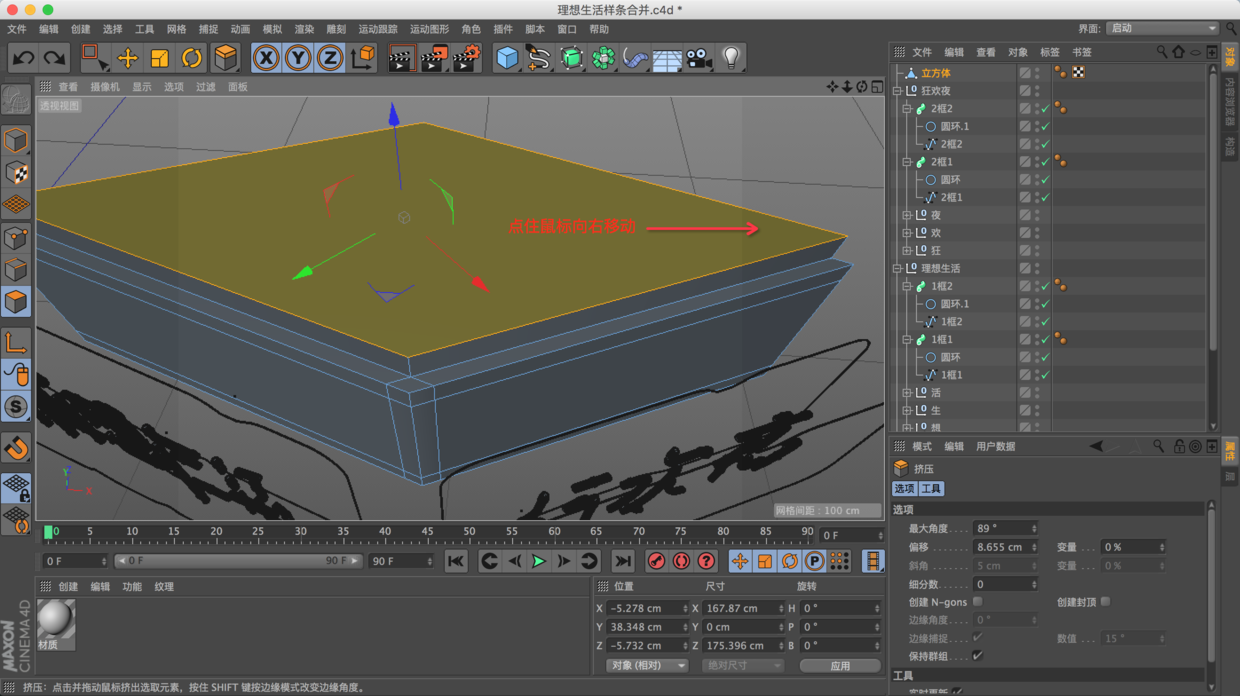Open the 运动图形 menu
1240x696 pixels.
(429, 29)
